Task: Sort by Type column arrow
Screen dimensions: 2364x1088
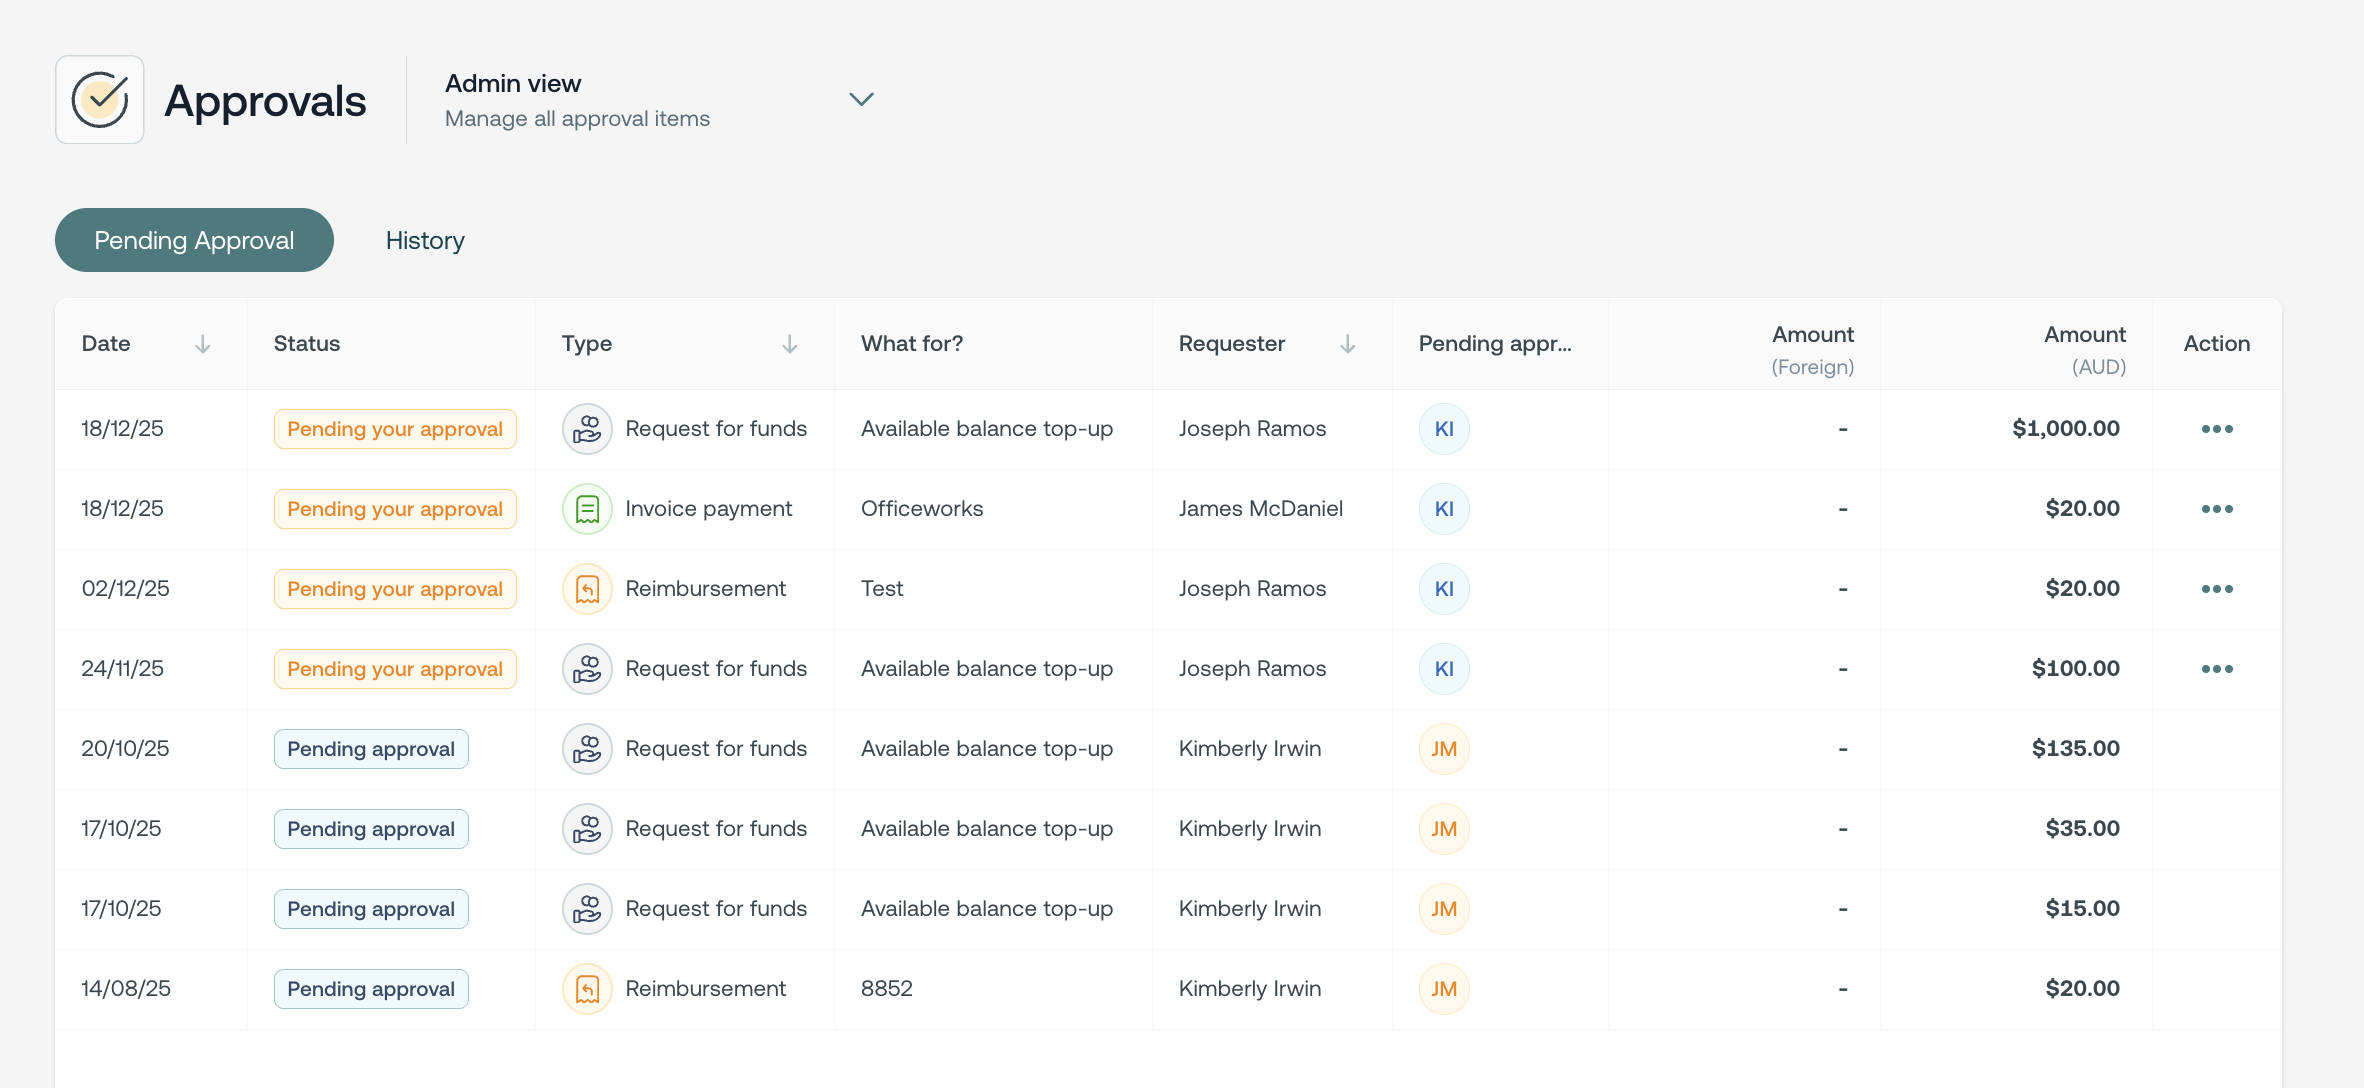Action: (790, 344)
